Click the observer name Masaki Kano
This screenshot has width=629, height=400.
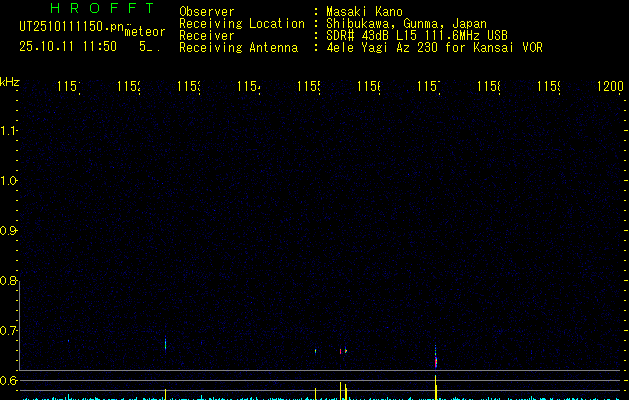364,12
